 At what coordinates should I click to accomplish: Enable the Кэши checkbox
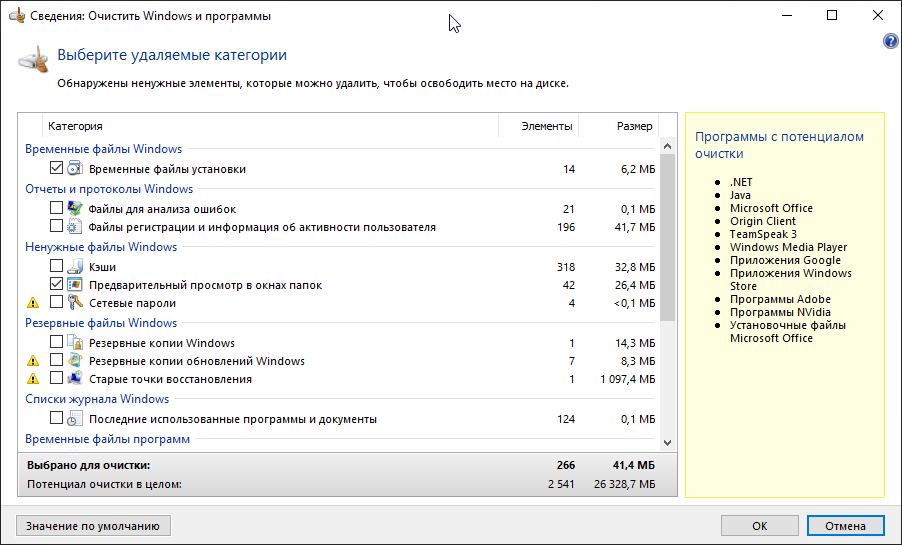[56, 267]
